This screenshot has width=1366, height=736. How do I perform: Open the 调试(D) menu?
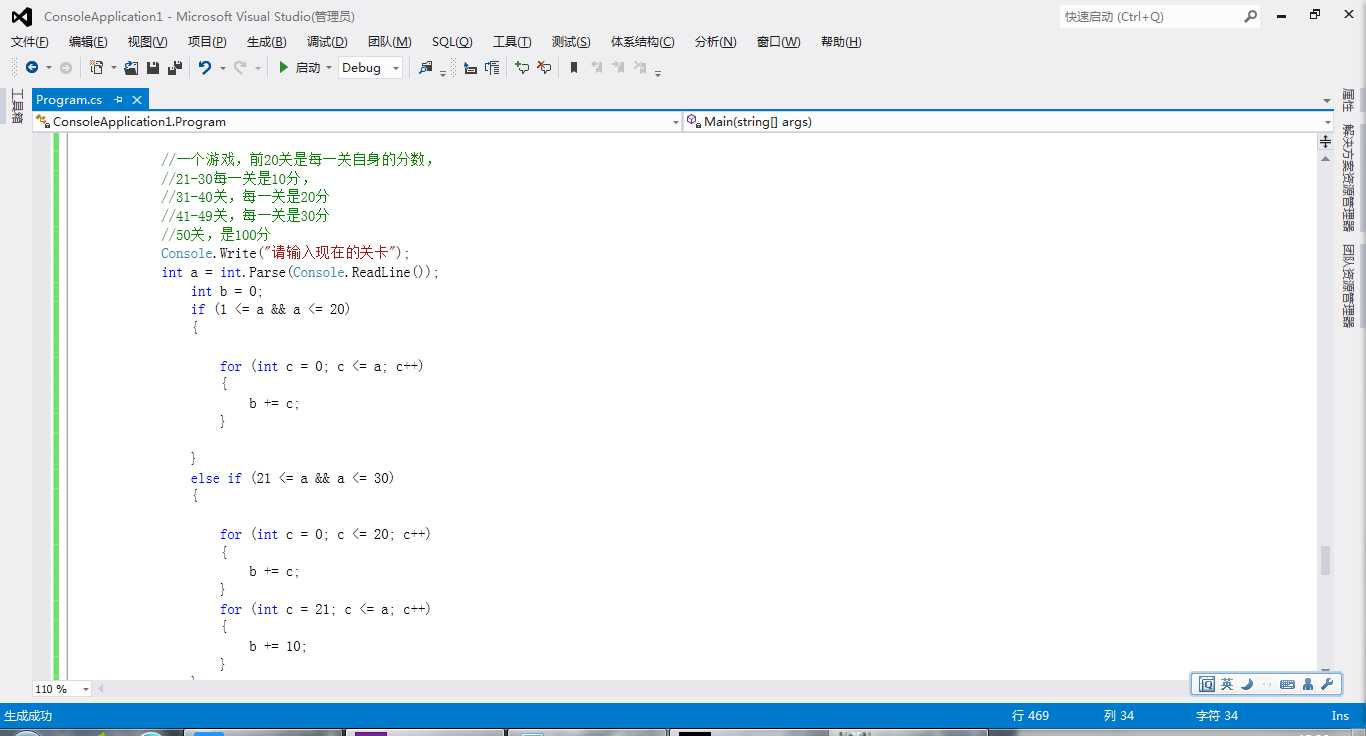coord(327,42)
